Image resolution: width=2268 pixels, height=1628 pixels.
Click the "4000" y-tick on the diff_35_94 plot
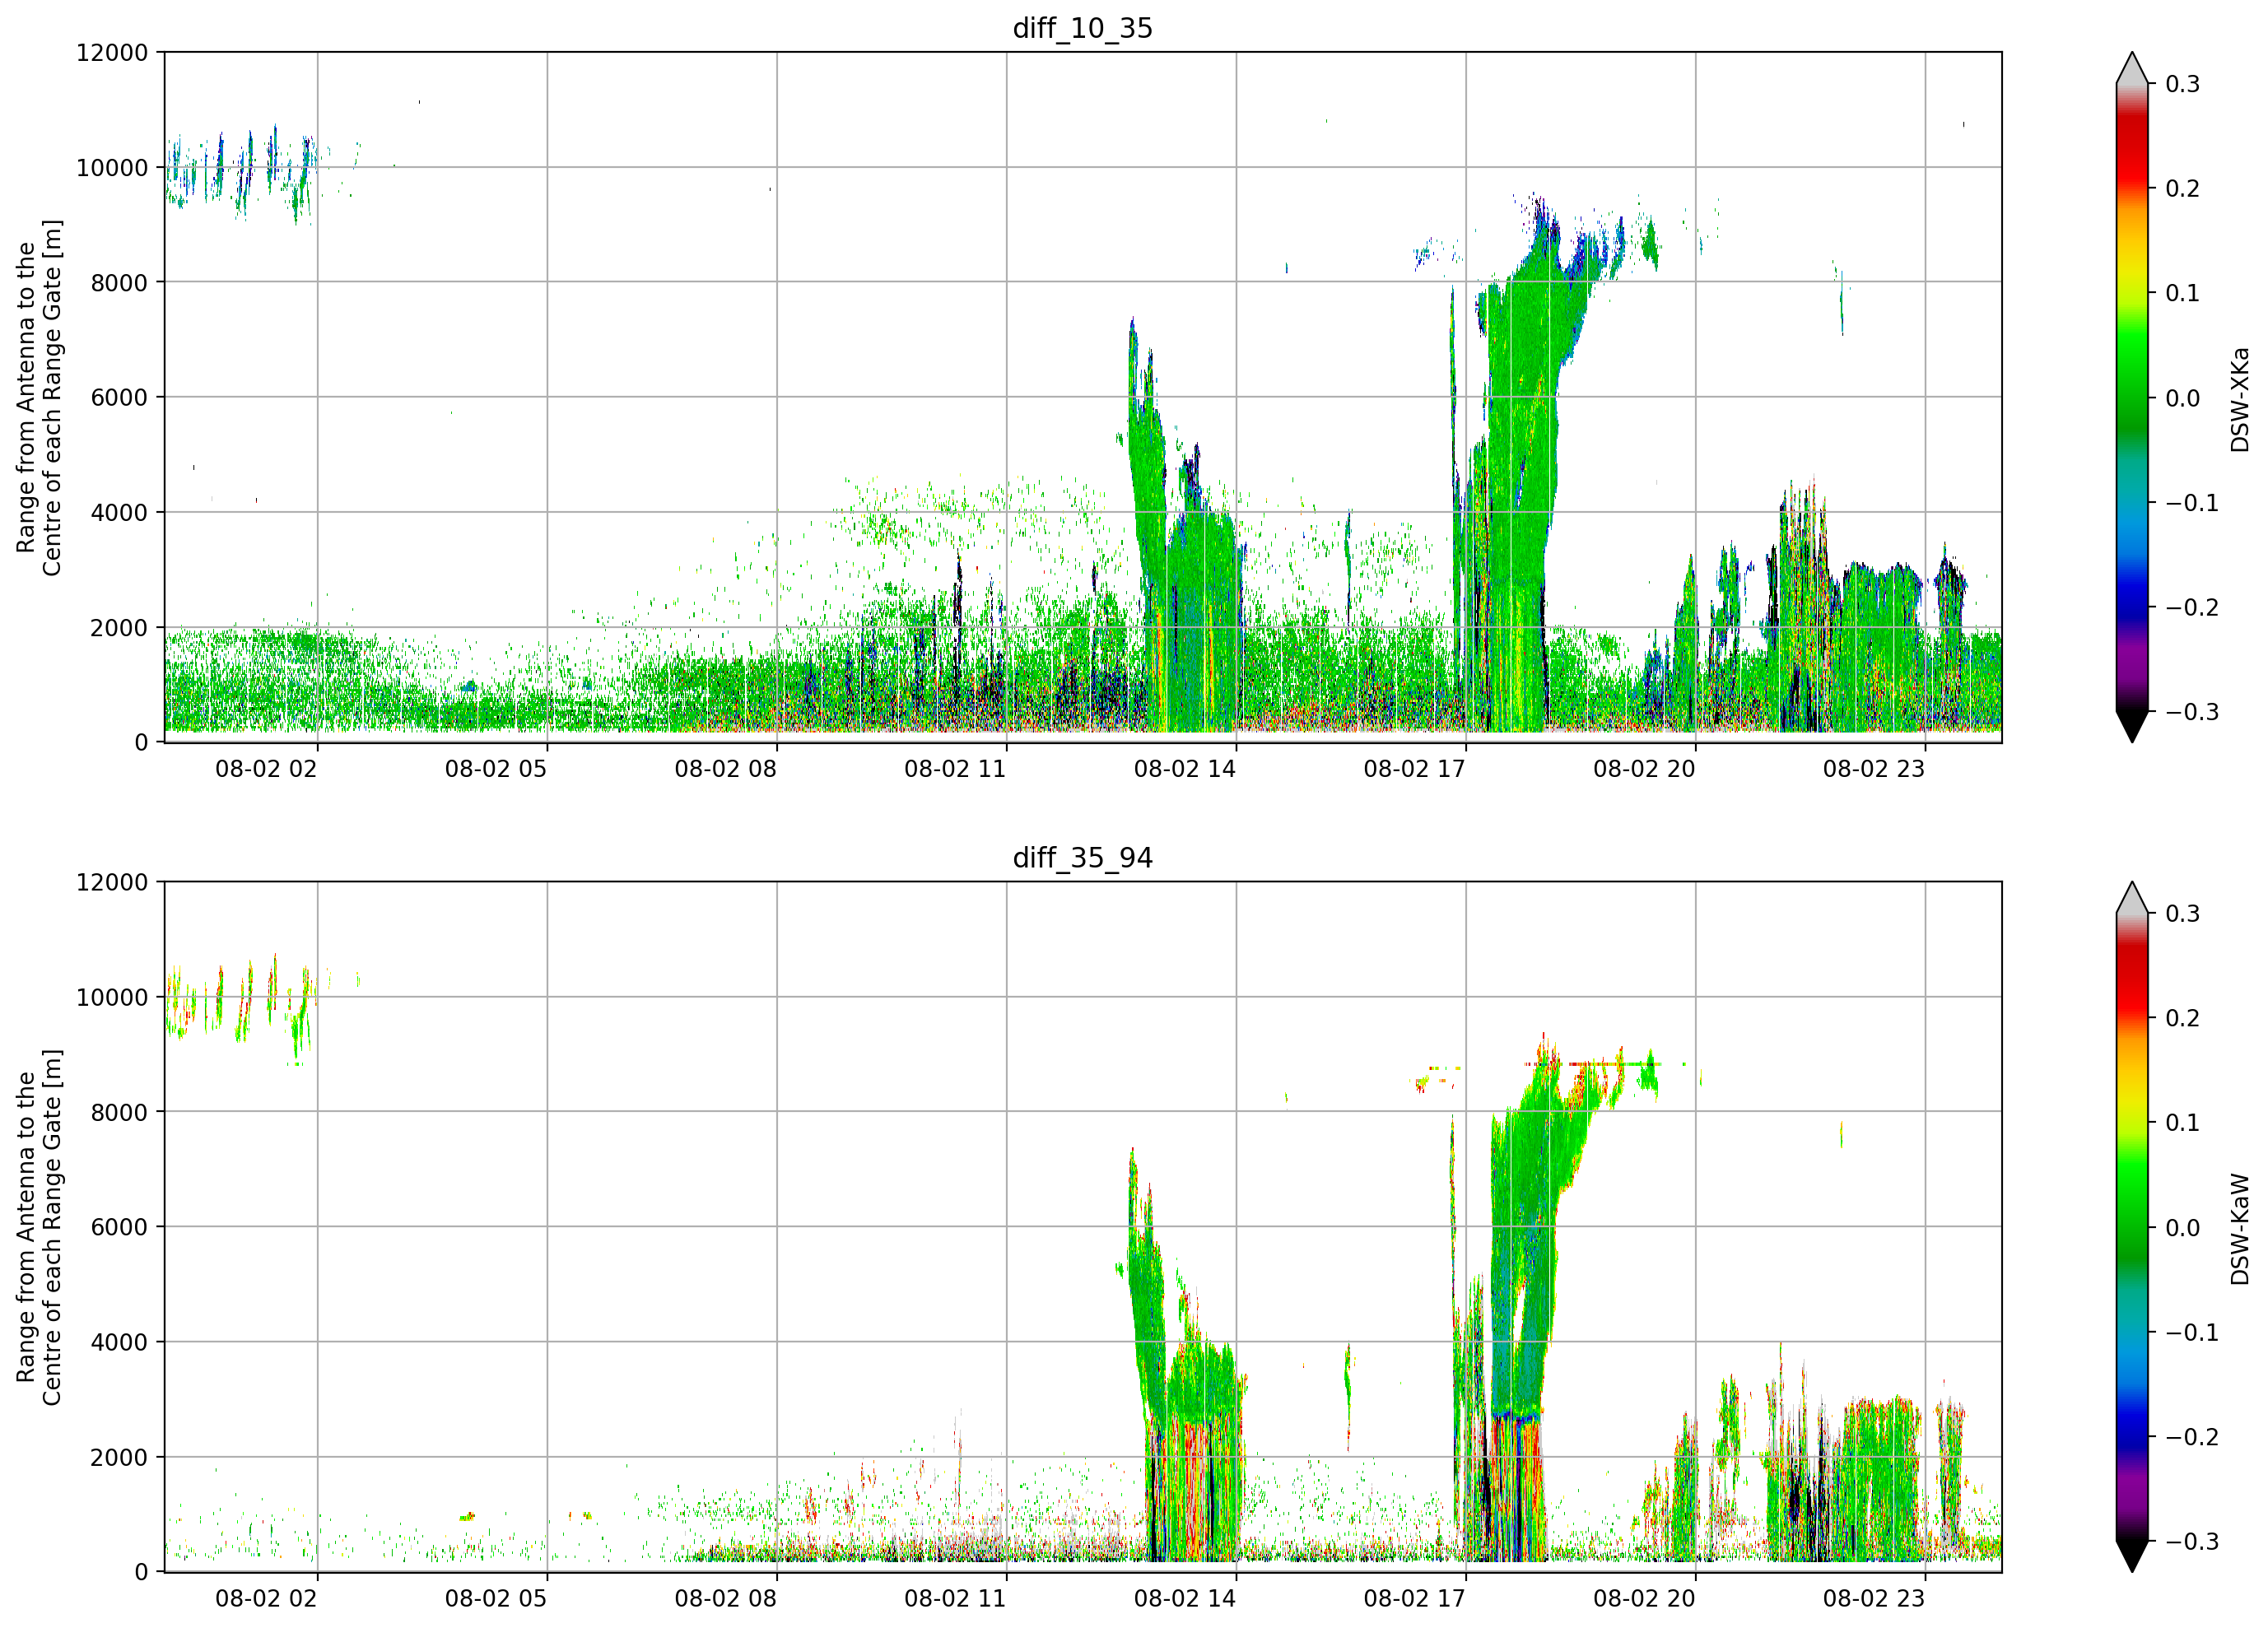[x=119, y=1343]
